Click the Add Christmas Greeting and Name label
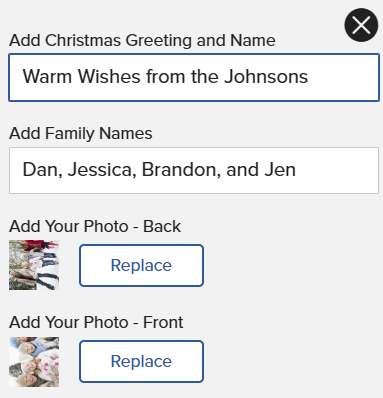383x398 pixels. click(142, 41)
